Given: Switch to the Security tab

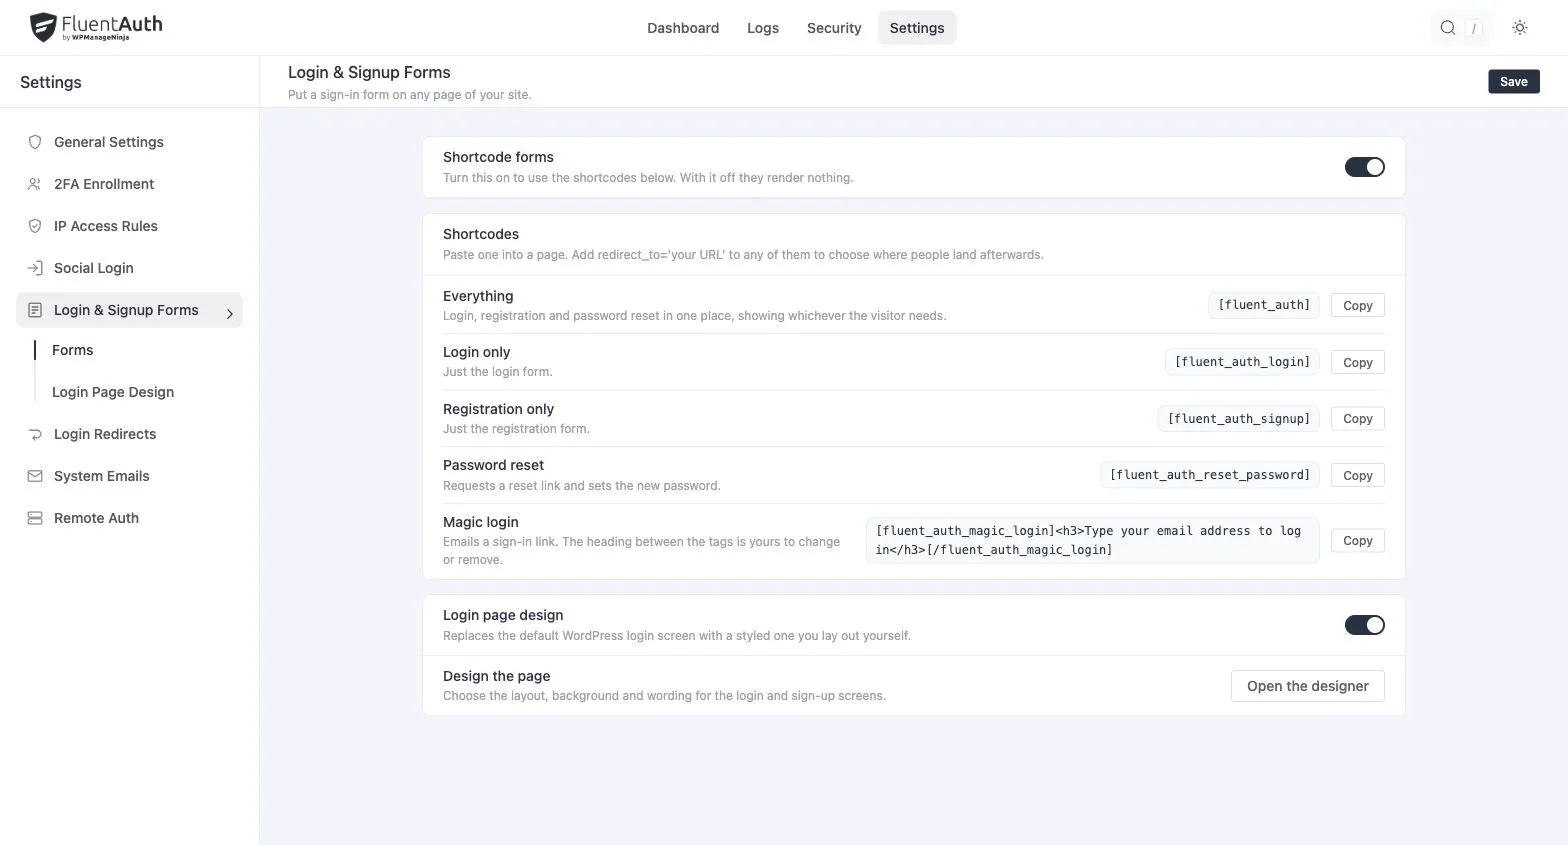Looking at the screenshot, I should point(834,28).
